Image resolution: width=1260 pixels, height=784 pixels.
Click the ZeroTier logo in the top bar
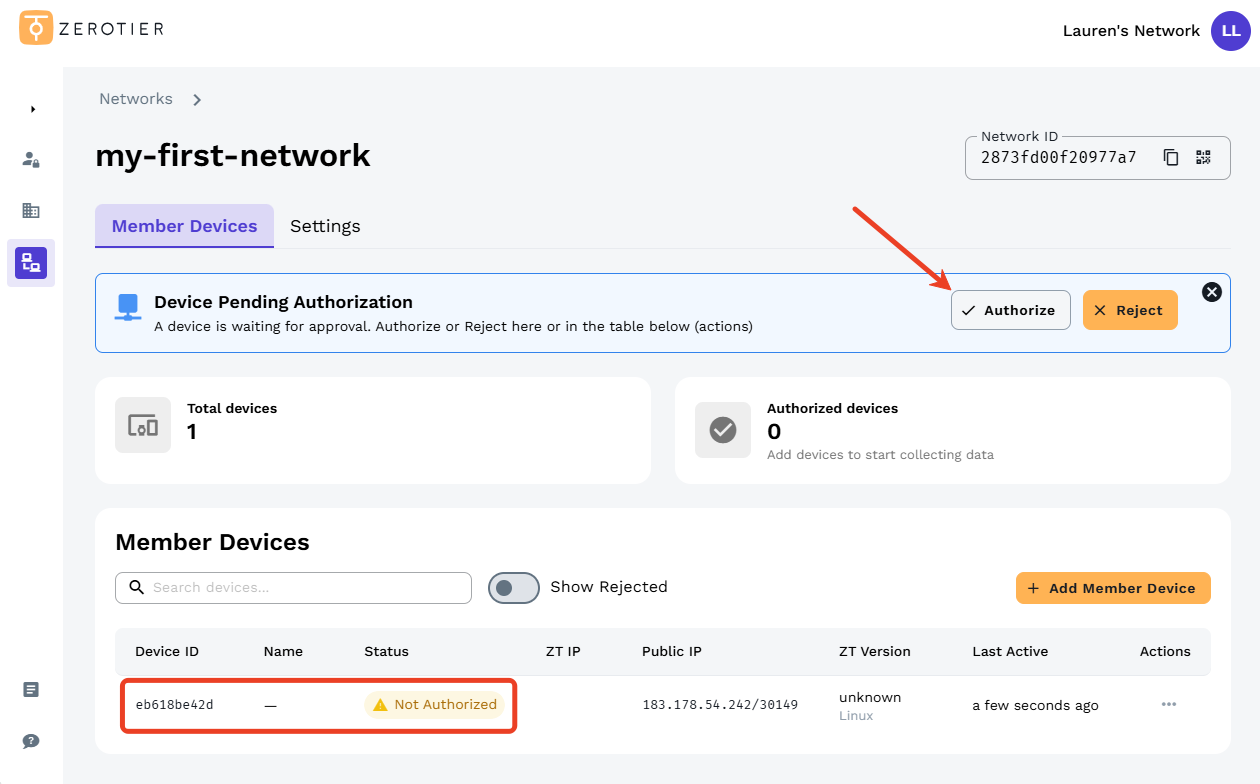click(90, 28)
